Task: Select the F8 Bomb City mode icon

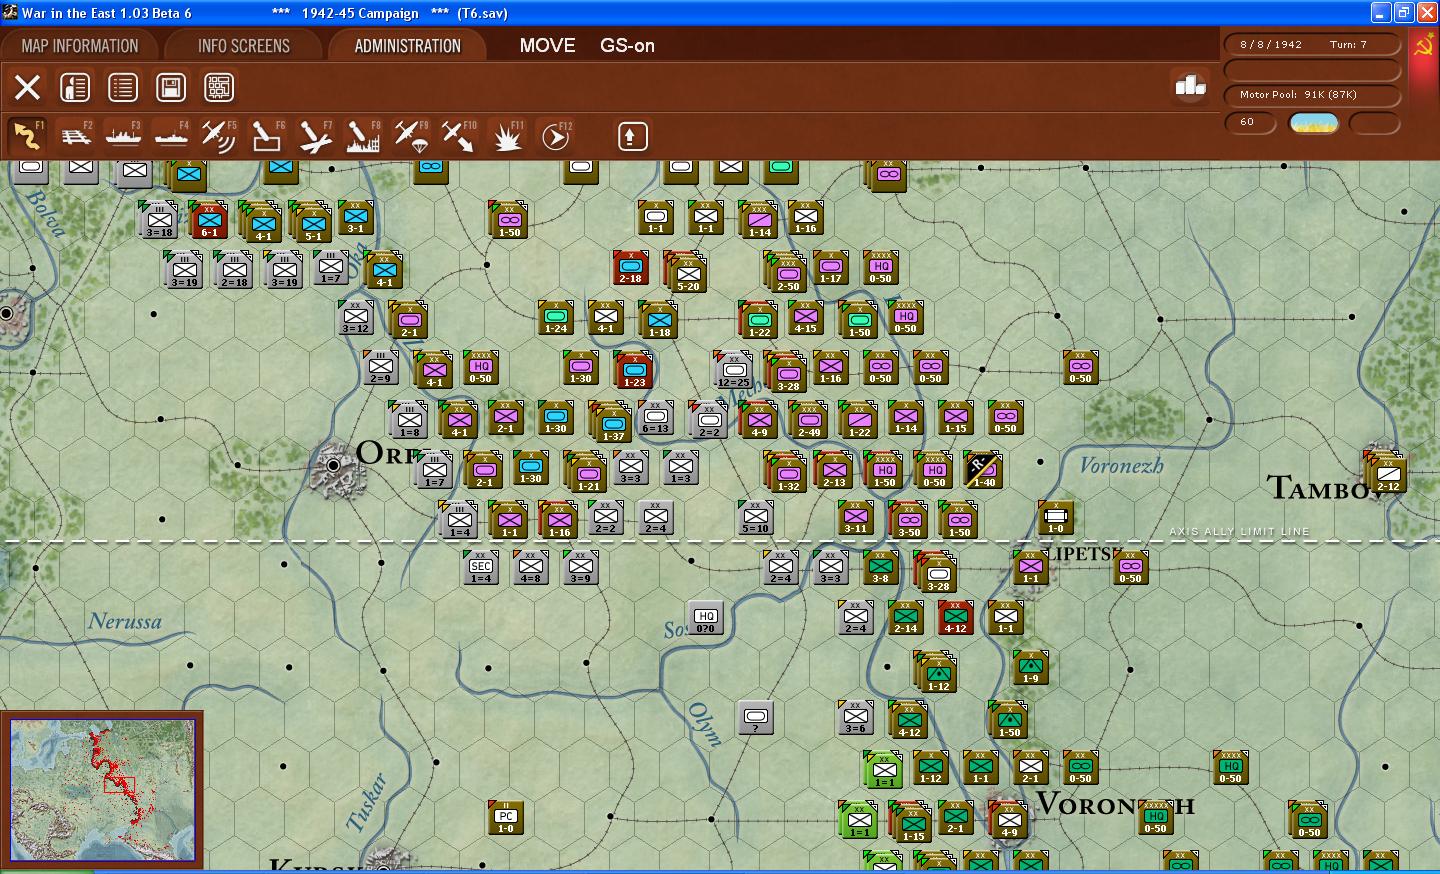Action: click(362, 136)
